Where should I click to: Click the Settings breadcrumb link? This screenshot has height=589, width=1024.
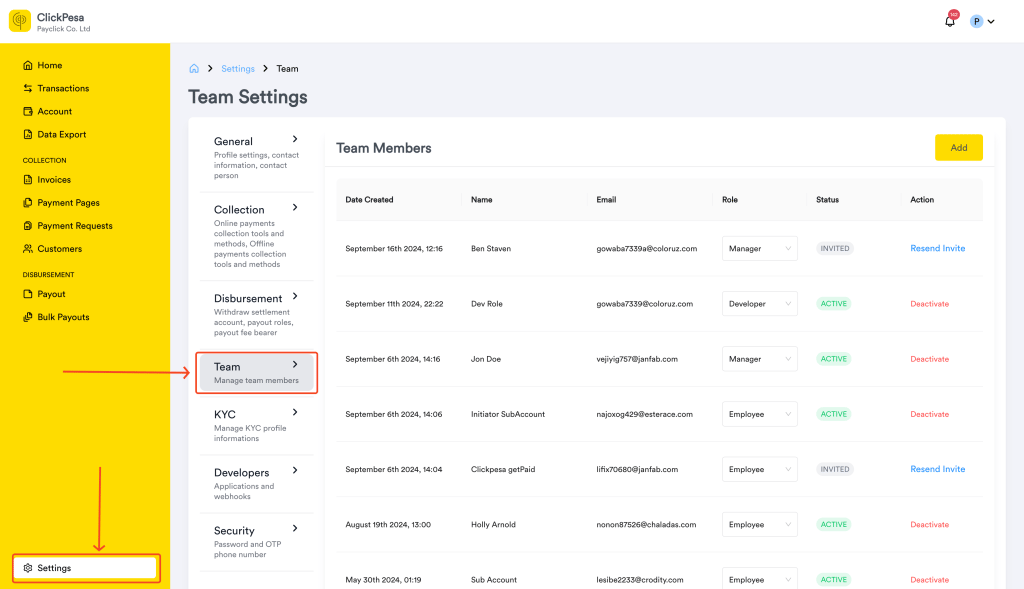pos(238,69)
